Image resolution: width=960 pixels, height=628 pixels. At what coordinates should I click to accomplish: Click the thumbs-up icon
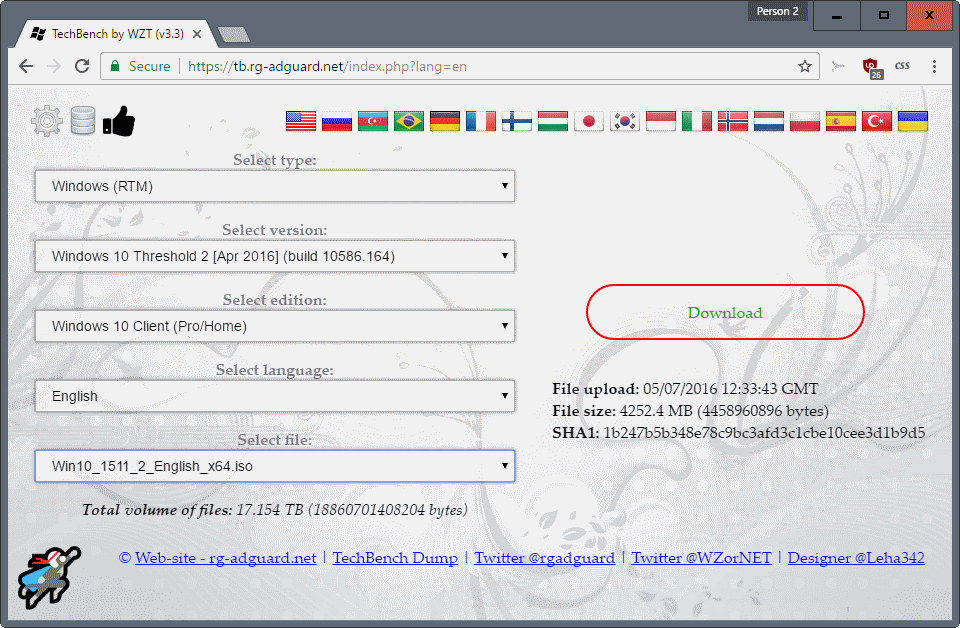pos(119,121)
